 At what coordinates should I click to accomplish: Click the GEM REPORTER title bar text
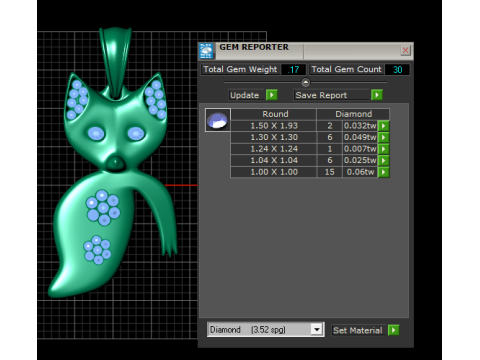(254, 47)
